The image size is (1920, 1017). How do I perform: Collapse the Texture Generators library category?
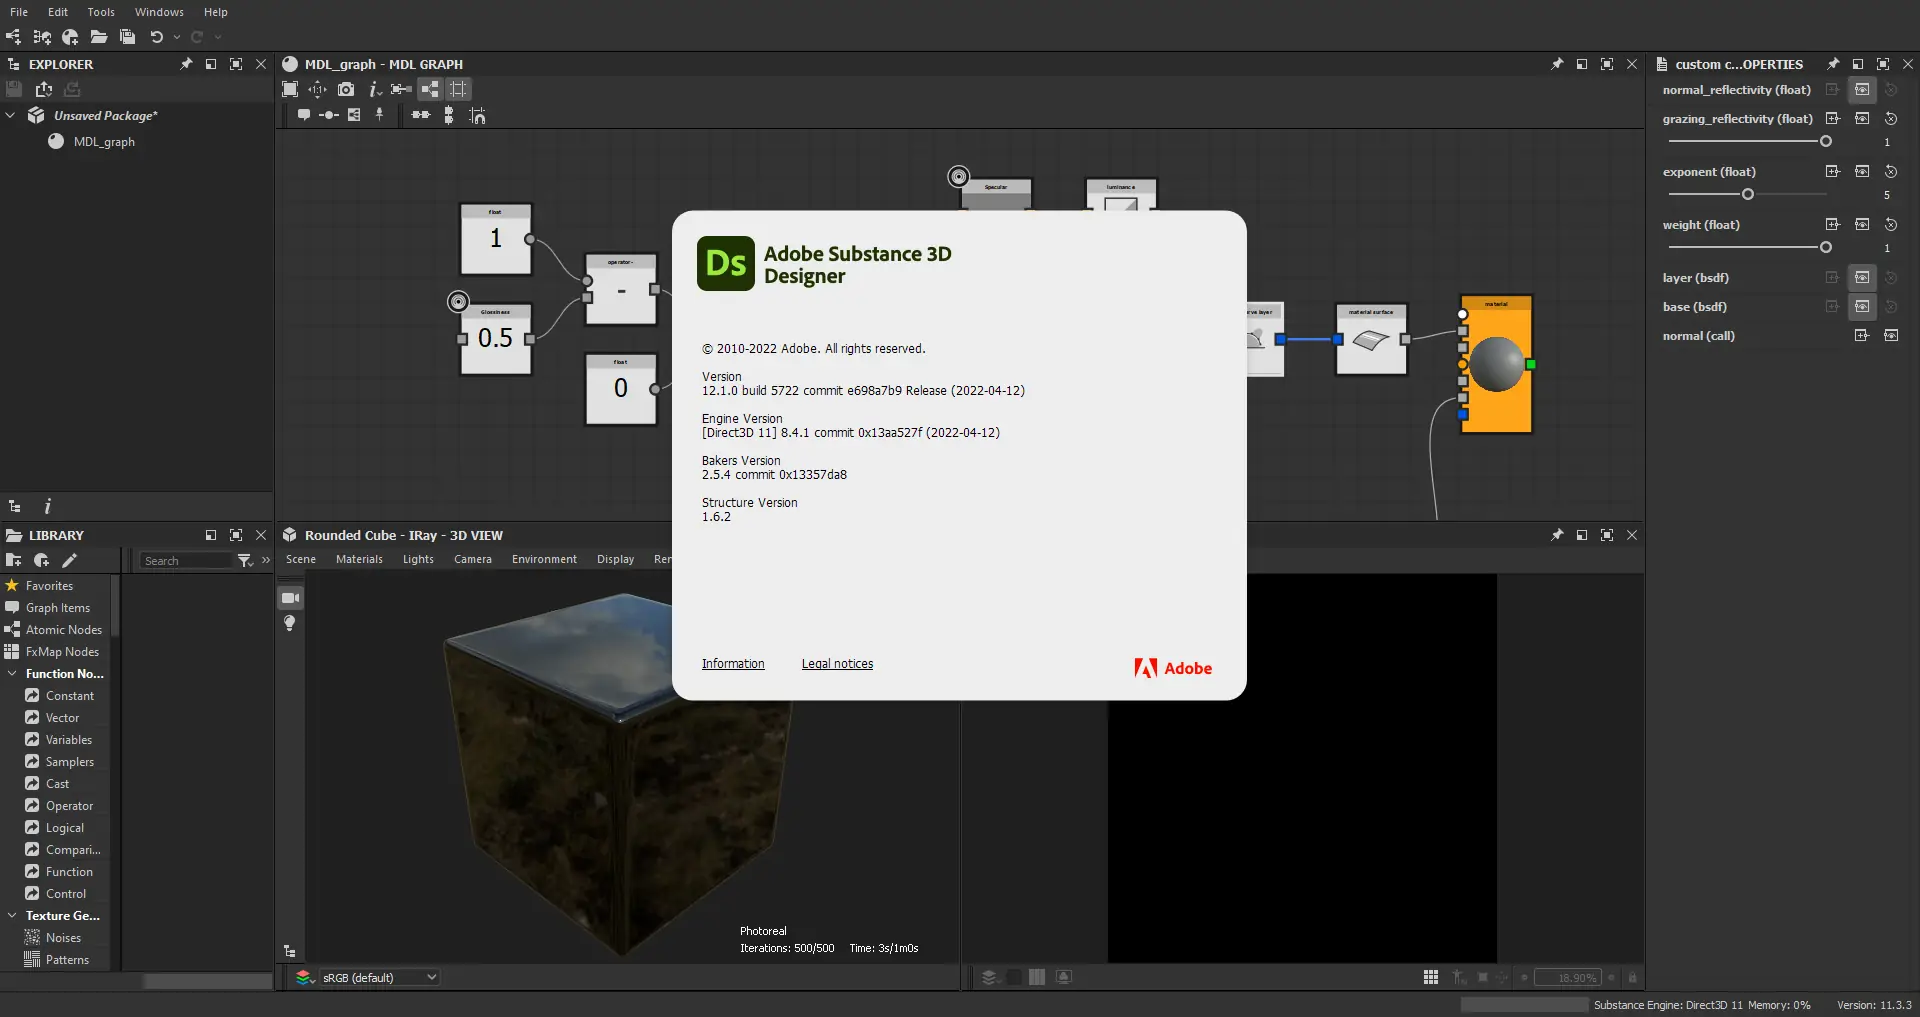(x=12, y=916)
